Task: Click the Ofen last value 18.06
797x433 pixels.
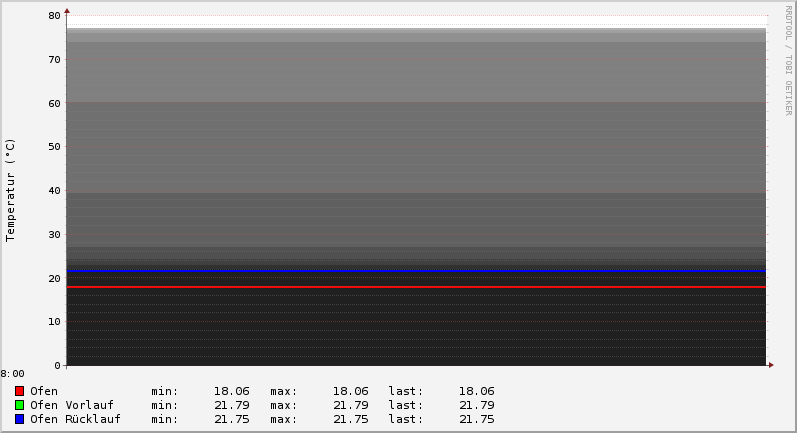Action: click(476, 391)
